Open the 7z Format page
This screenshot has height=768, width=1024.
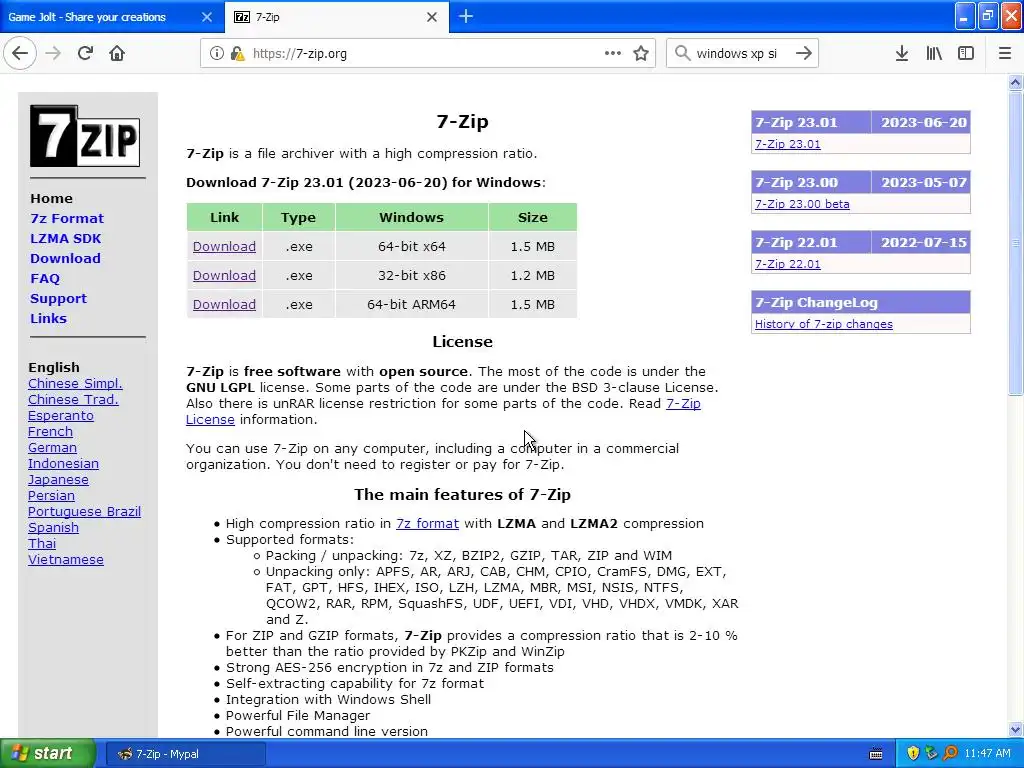[67, 219]
